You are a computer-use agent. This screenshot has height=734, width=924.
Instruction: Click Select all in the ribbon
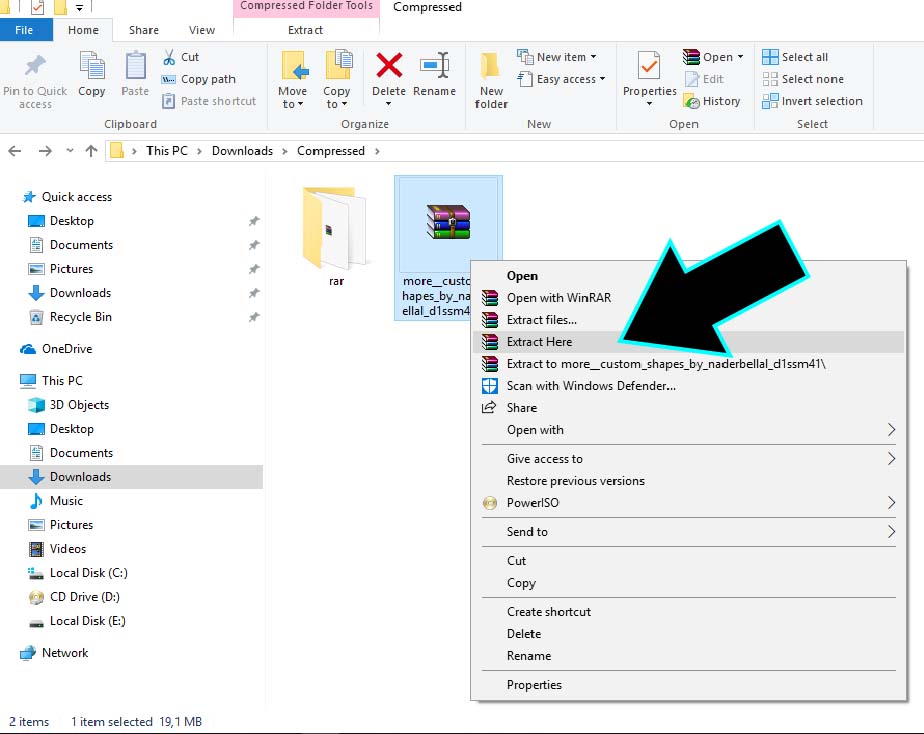point(795,57)
